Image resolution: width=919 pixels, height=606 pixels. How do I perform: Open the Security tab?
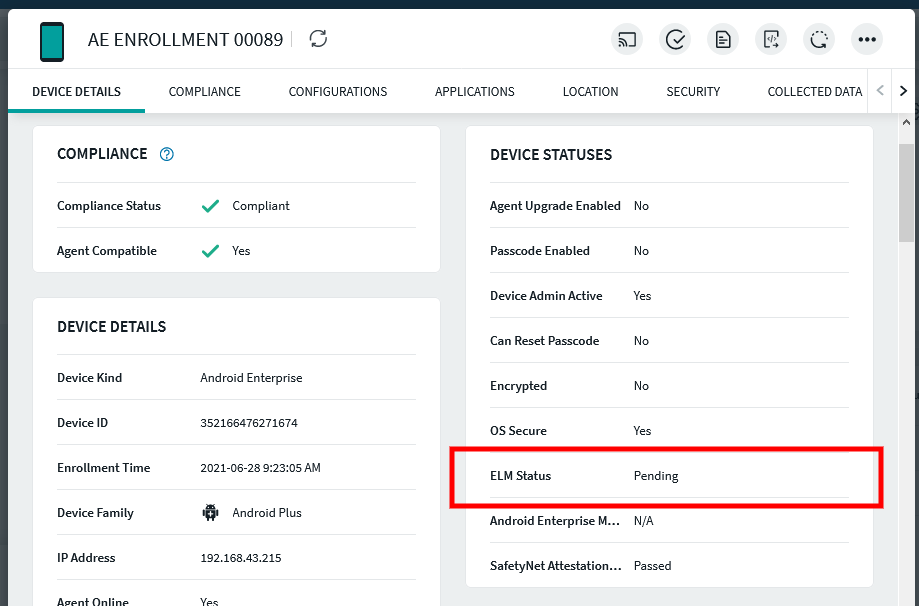[x=693, y=92]
